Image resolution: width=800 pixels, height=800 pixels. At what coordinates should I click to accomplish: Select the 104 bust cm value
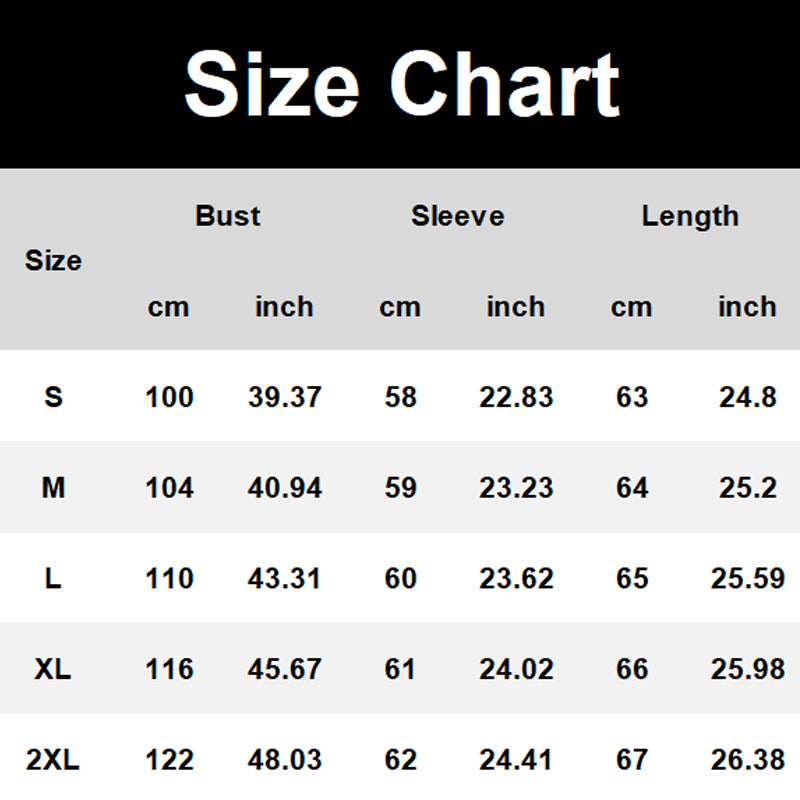(x=169, y=488)
